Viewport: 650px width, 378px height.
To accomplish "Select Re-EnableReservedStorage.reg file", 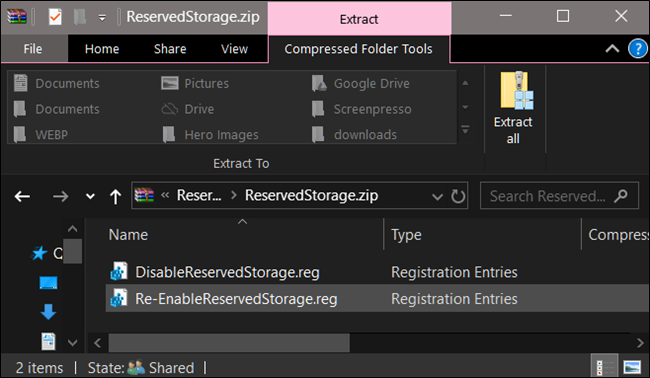I will 236,299.
